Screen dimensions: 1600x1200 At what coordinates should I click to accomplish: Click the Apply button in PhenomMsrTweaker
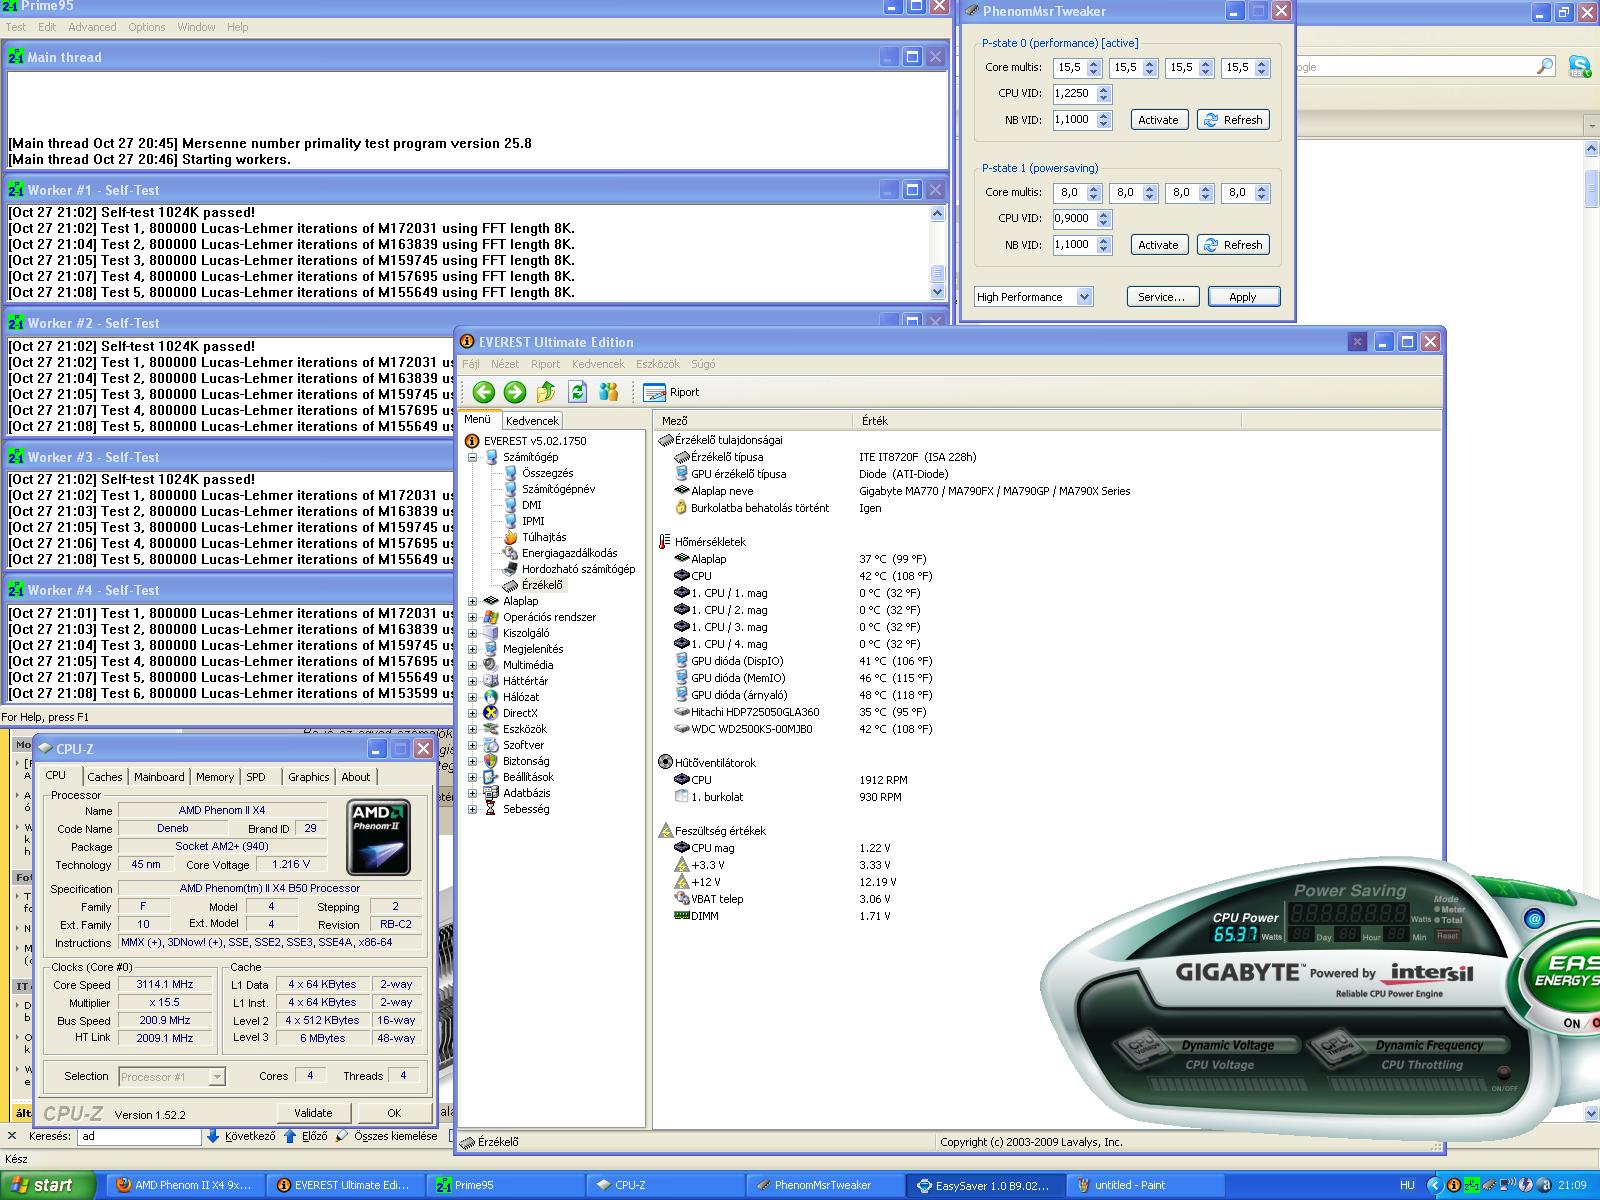[1243, 297]
